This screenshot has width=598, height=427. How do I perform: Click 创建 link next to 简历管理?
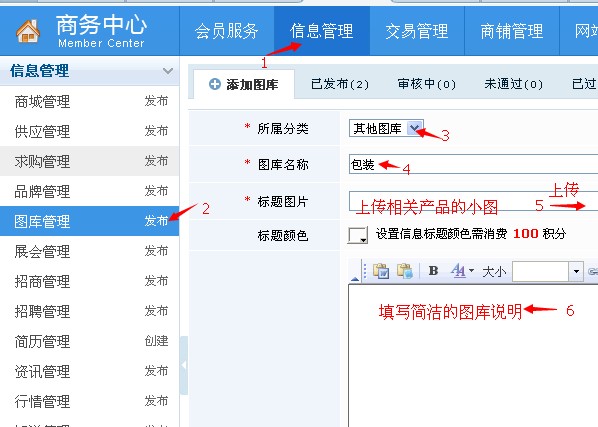coord(156,341)
